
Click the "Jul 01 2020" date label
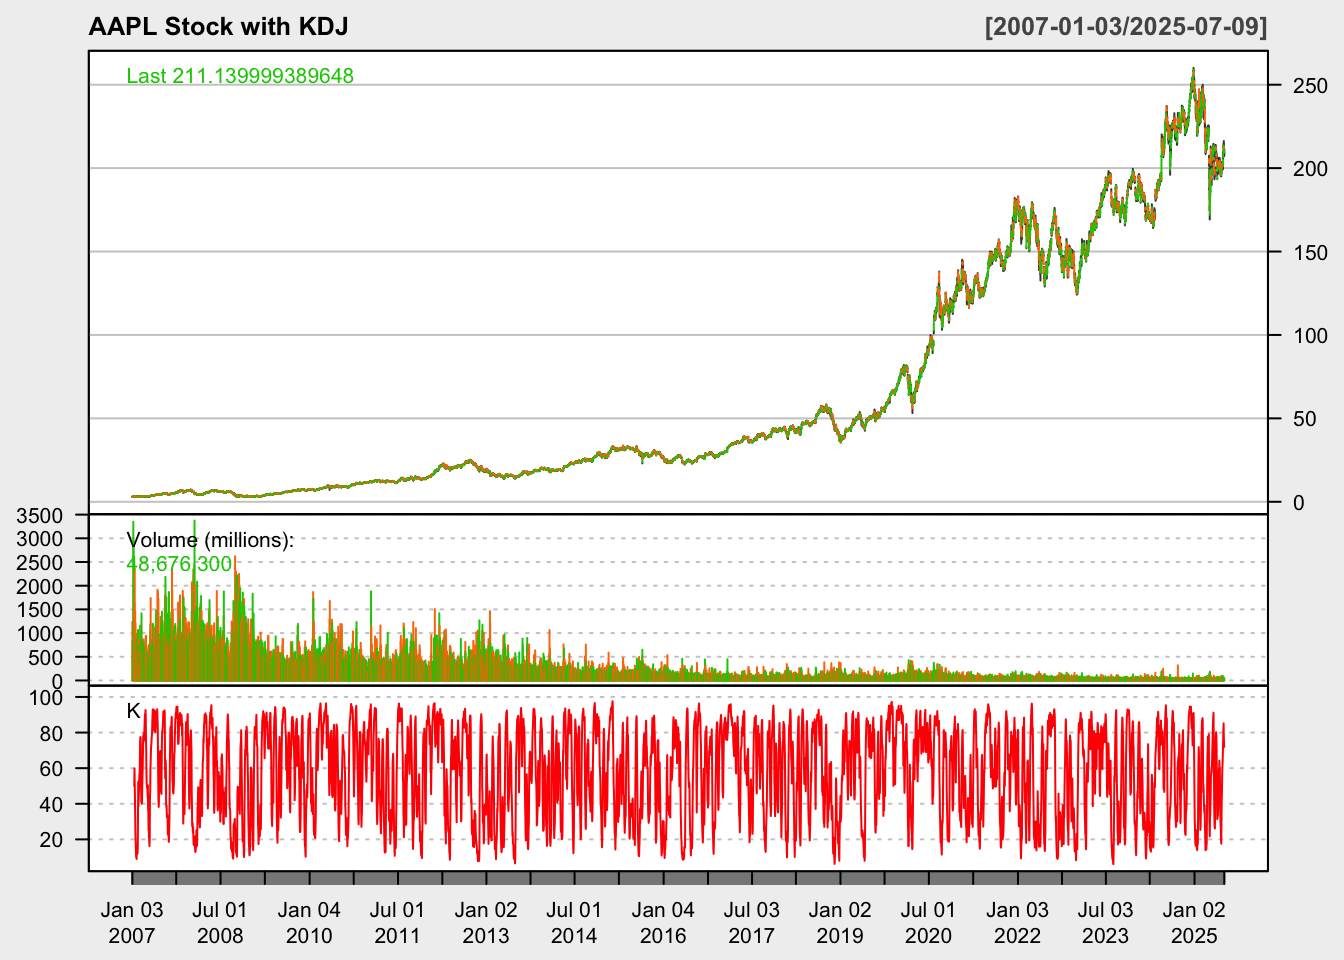pos(928,923)
